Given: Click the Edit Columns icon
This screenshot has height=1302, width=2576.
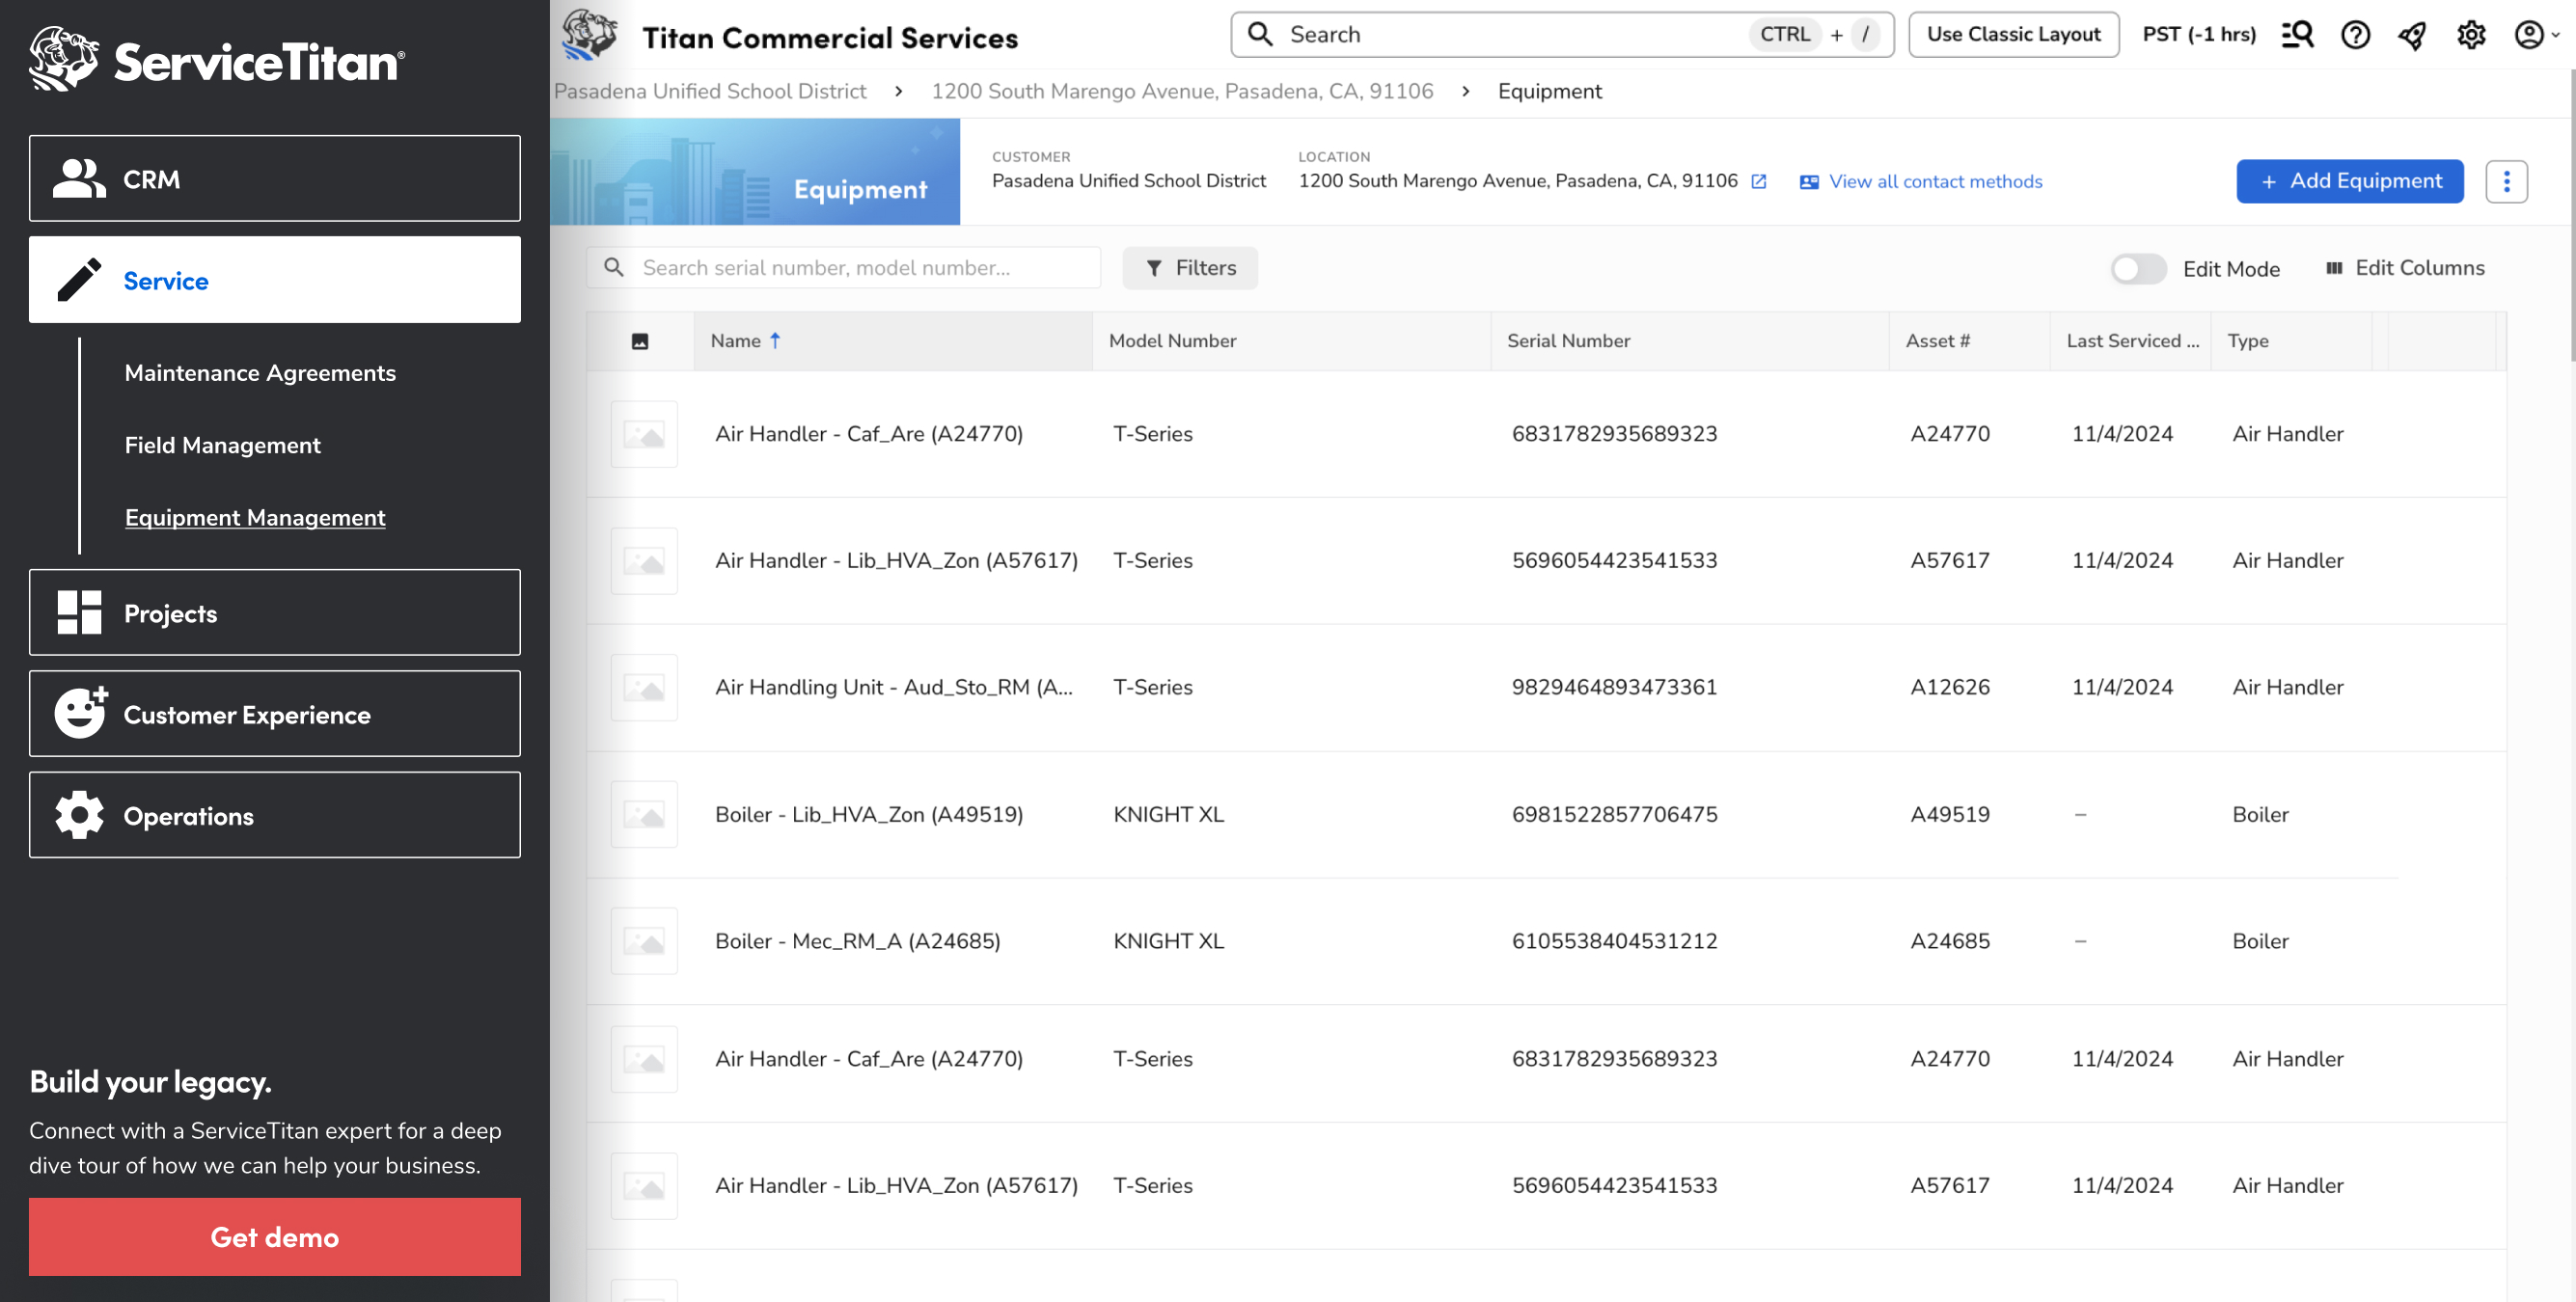Looking at the screenshot, I should (2334, 268).
